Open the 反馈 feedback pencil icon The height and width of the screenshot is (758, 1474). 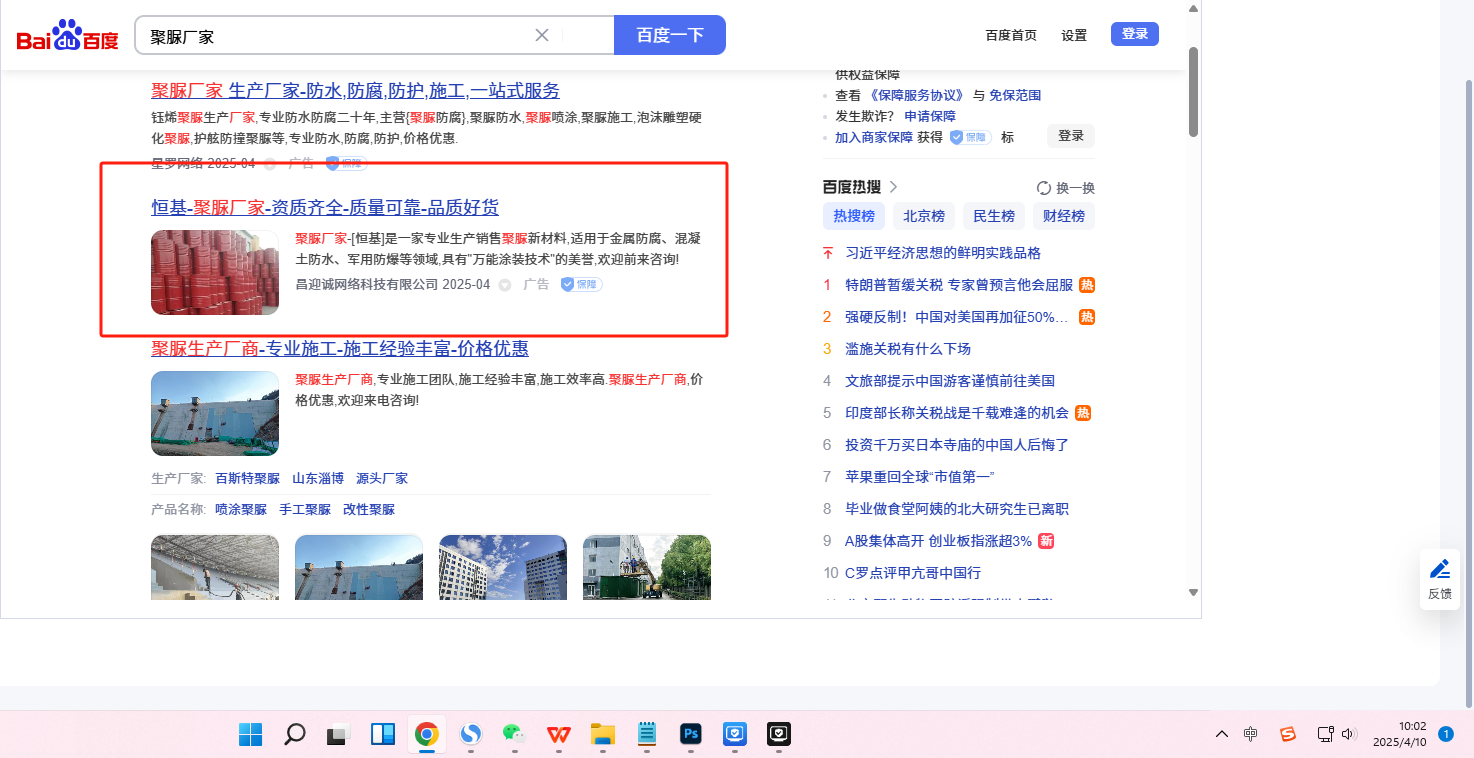(1439, 570)
